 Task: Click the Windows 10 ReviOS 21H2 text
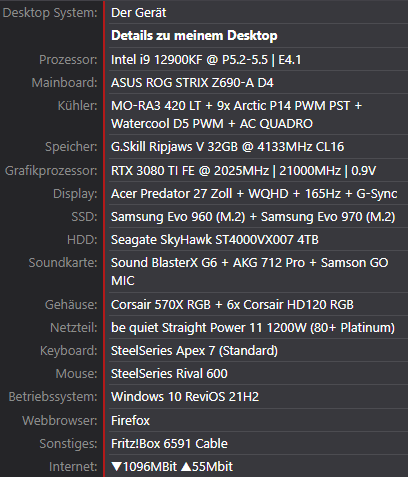click(185, 397)
